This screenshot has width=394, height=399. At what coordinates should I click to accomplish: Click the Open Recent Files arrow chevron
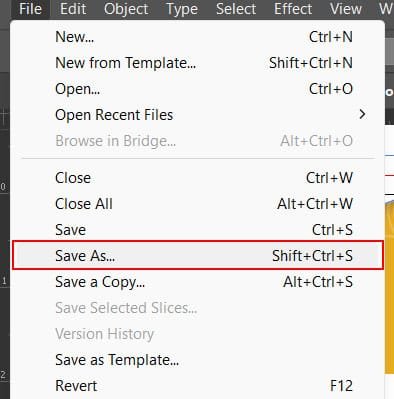tap(362, 115)
